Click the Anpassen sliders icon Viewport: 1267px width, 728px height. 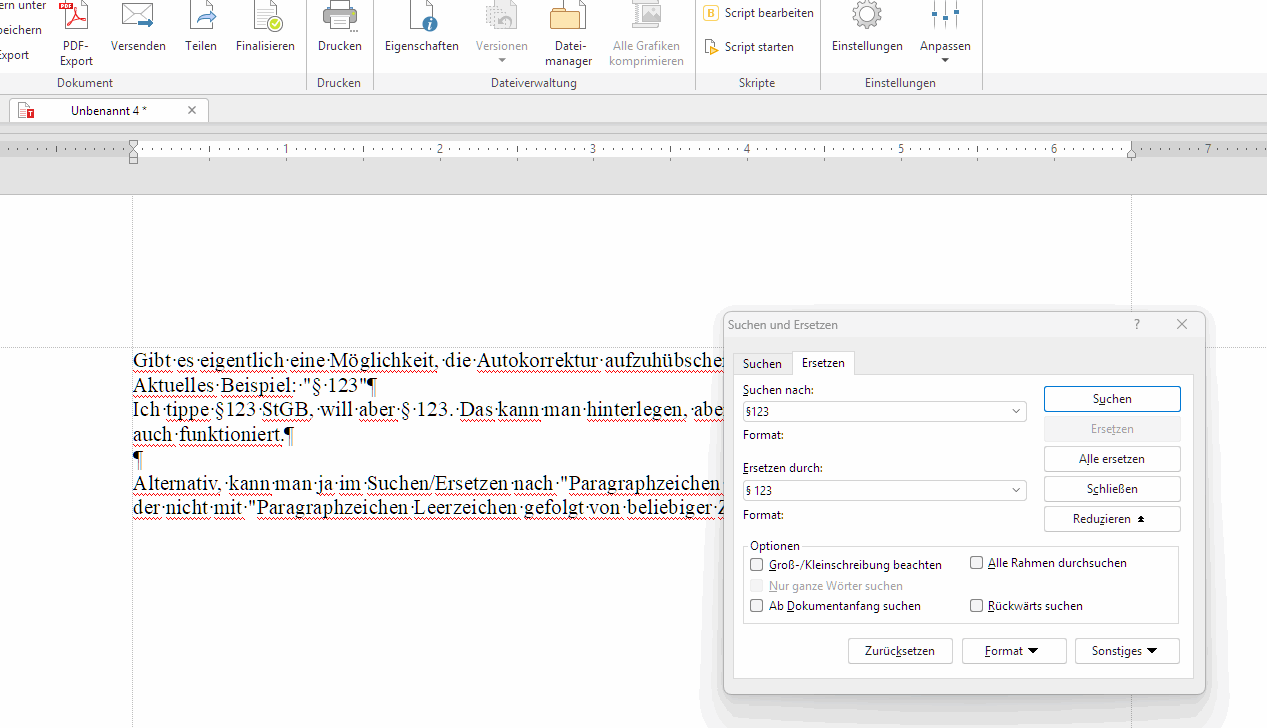coord(945,16)
